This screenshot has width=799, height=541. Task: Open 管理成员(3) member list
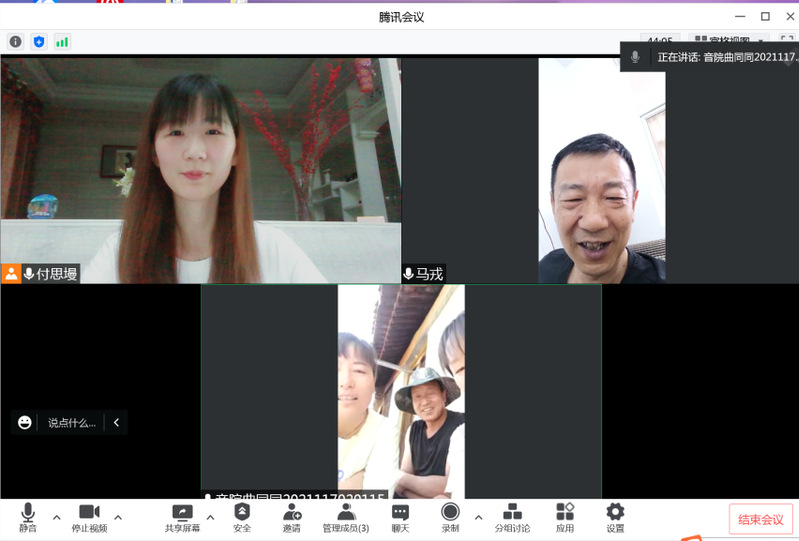coord(346,518)
